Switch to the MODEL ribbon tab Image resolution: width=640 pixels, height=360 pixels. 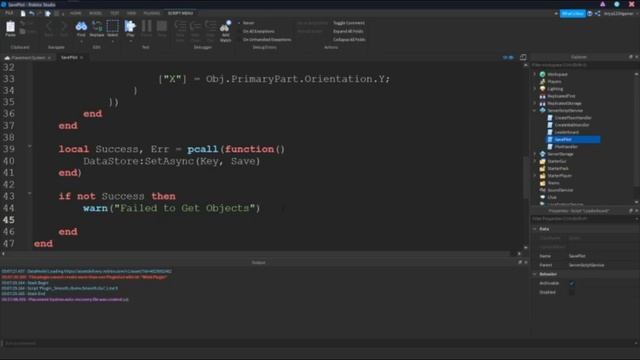tap(96, 13)
